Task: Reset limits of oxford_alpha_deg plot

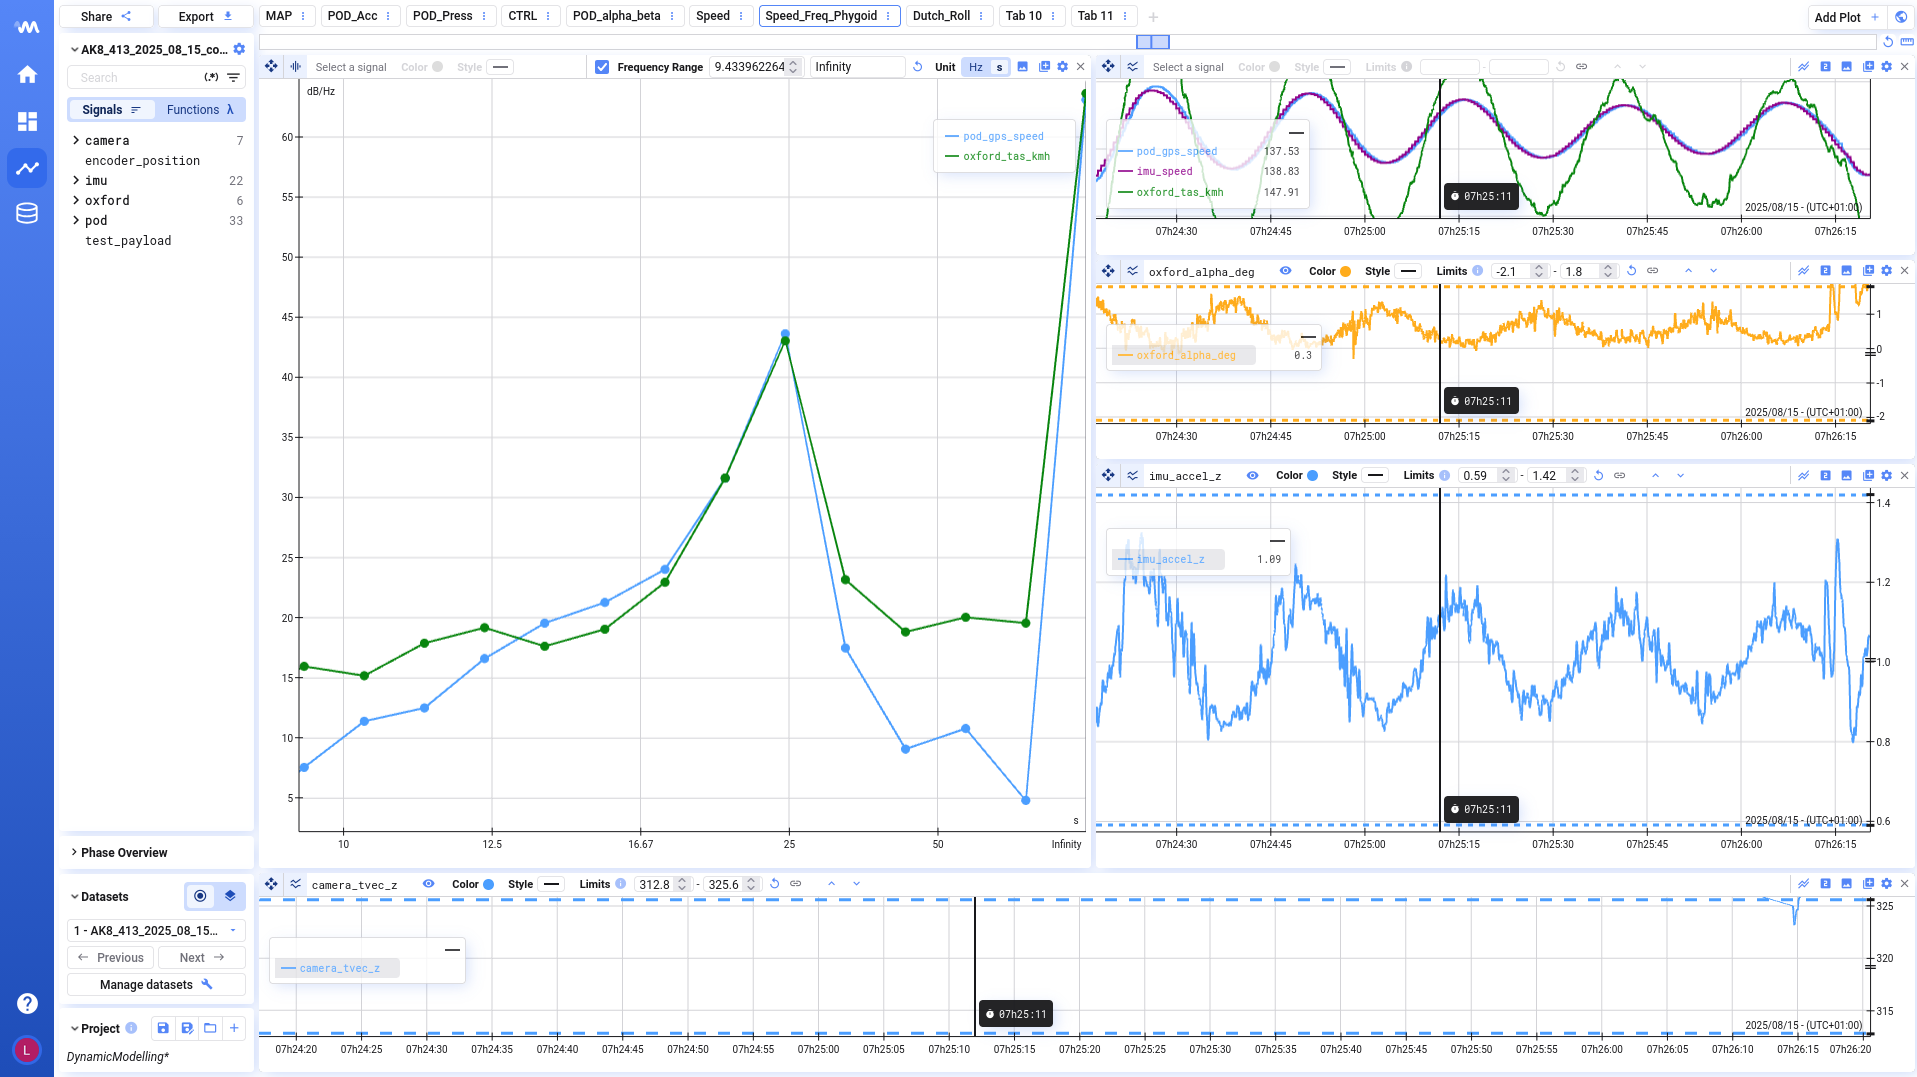Action: pos(1632,271)
